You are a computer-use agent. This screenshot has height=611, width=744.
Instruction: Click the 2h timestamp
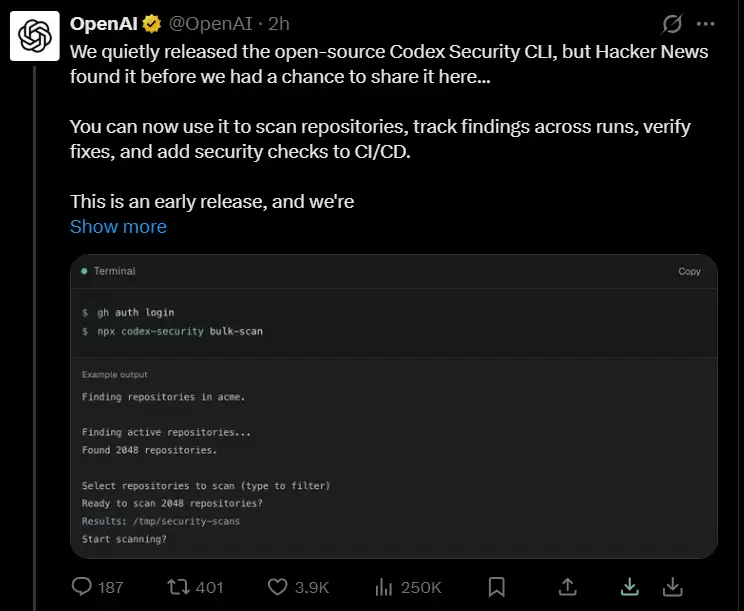tap(279, 24)
